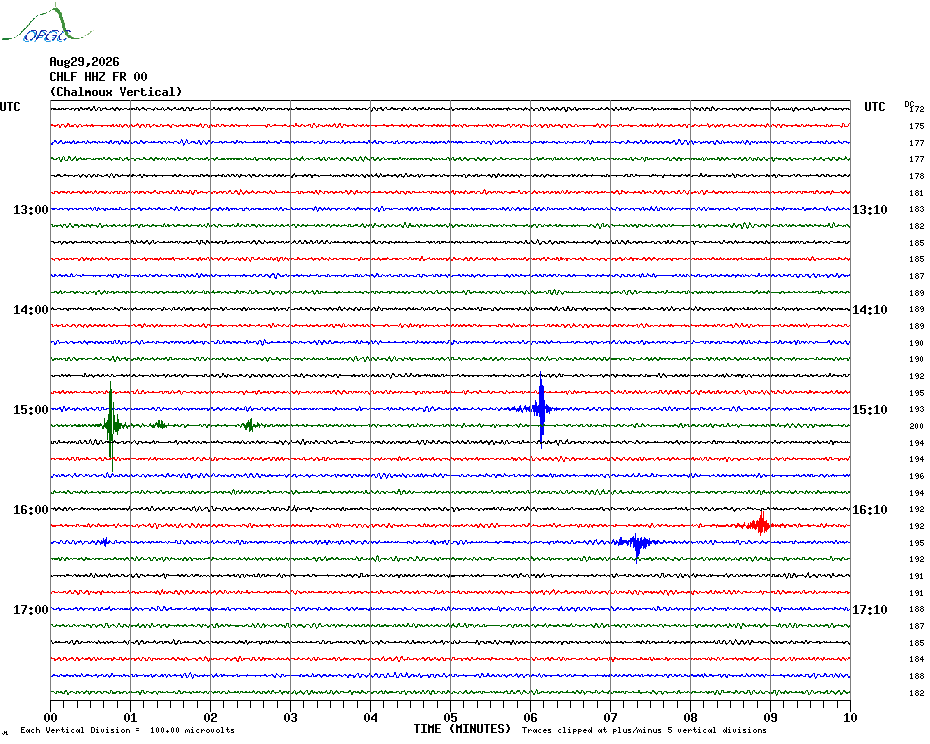
Task: Click the 17:10 label on the right
Action: pos(870,609)
